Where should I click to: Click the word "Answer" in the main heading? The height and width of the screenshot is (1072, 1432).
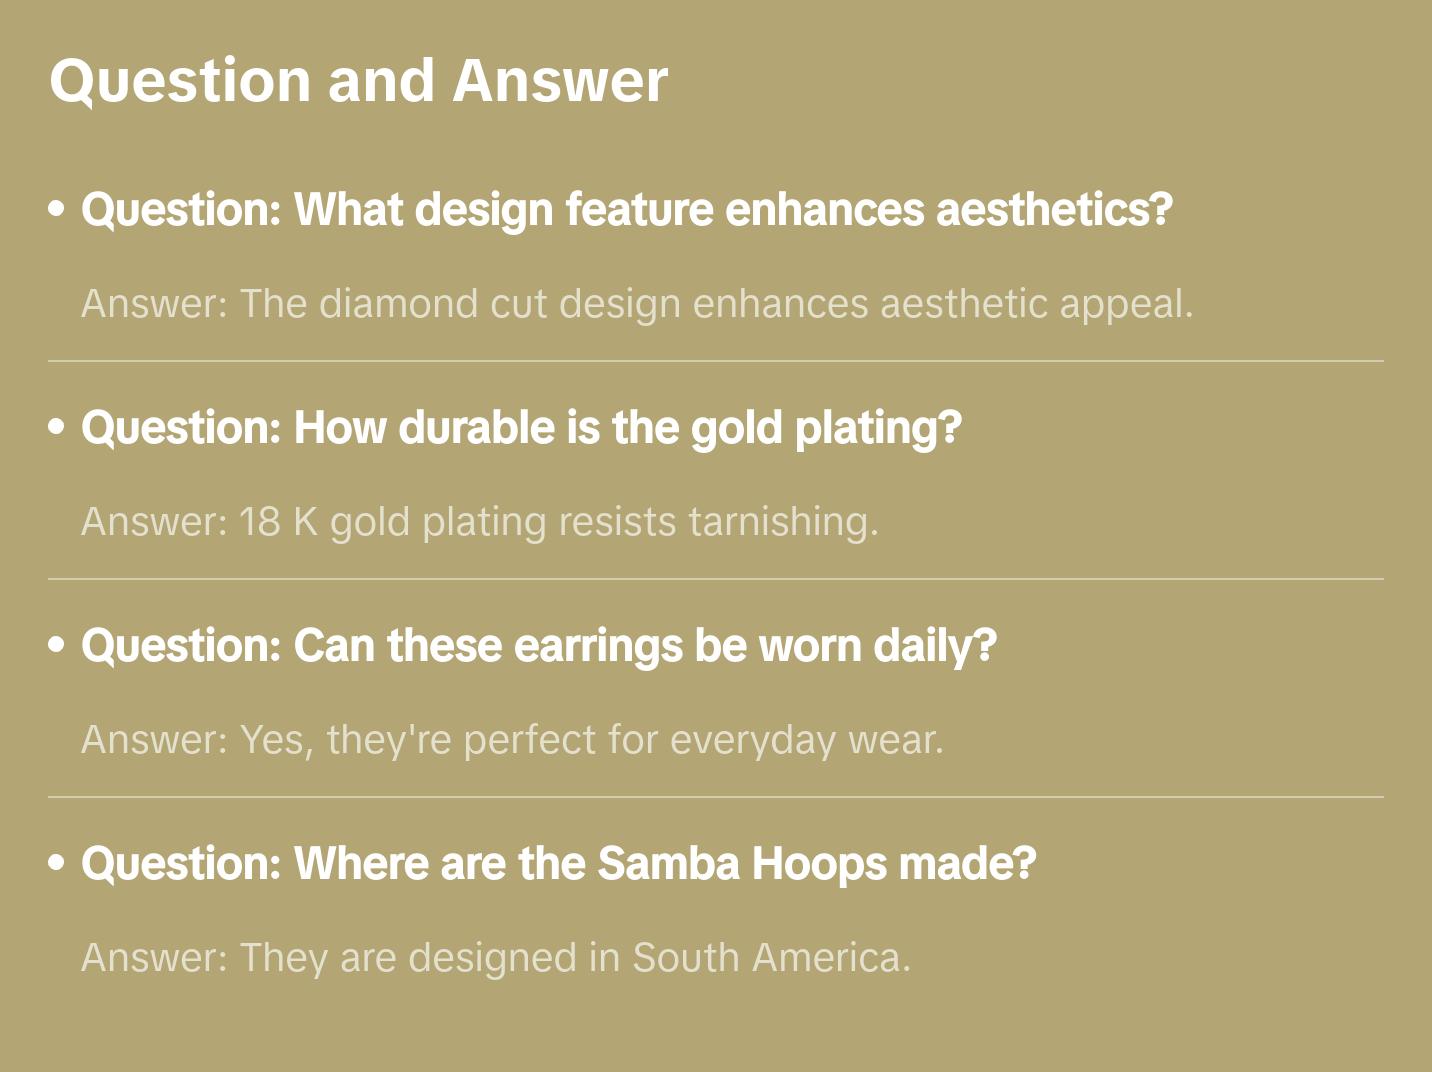coord(560,81)
